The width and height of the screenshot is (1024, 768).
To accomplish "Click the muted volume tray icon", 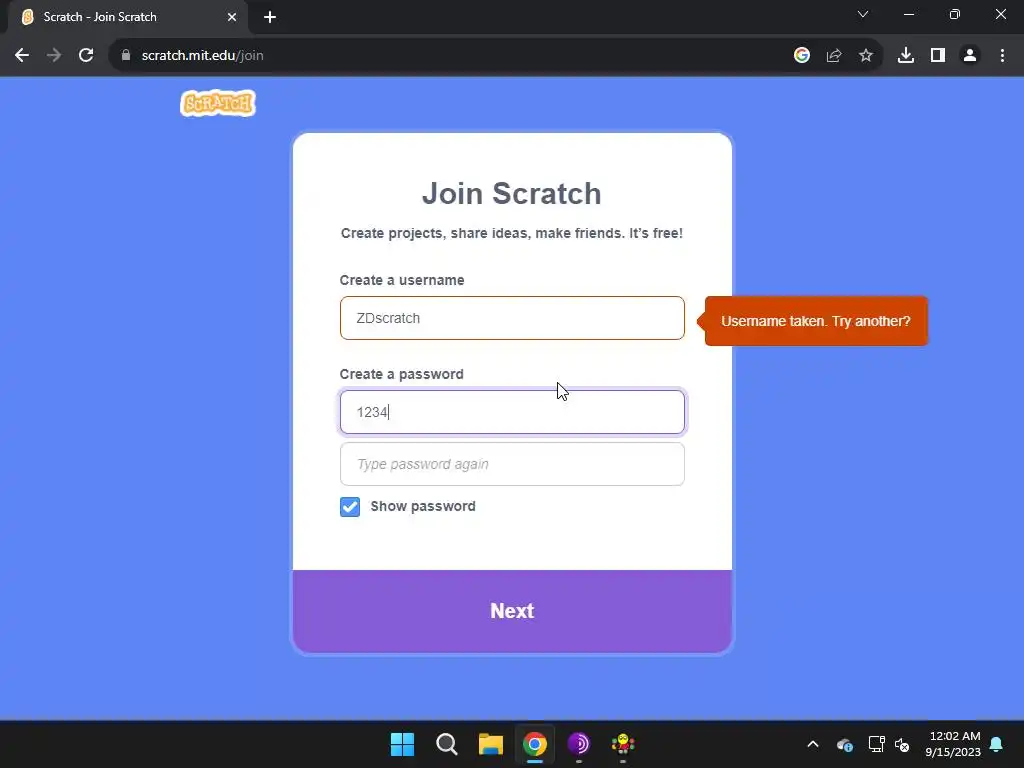I will pyautogui.click(x=902, y=744).
